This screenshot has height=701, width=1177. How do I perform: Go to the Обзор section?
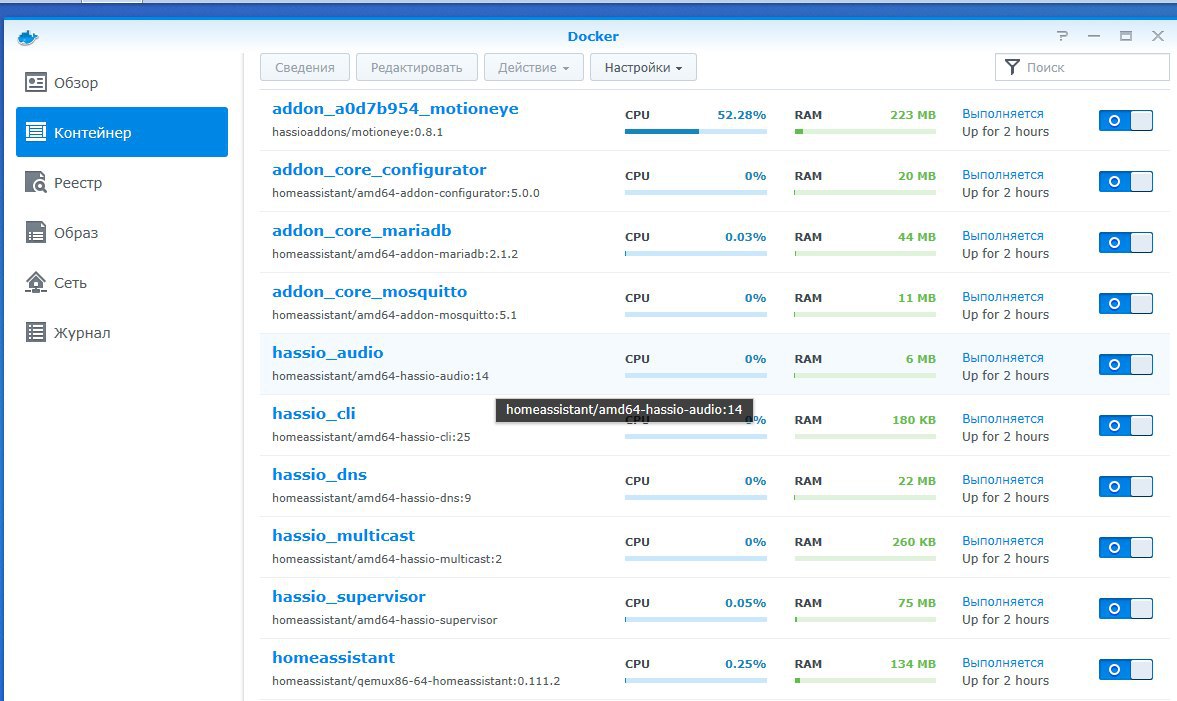(122, 82)
